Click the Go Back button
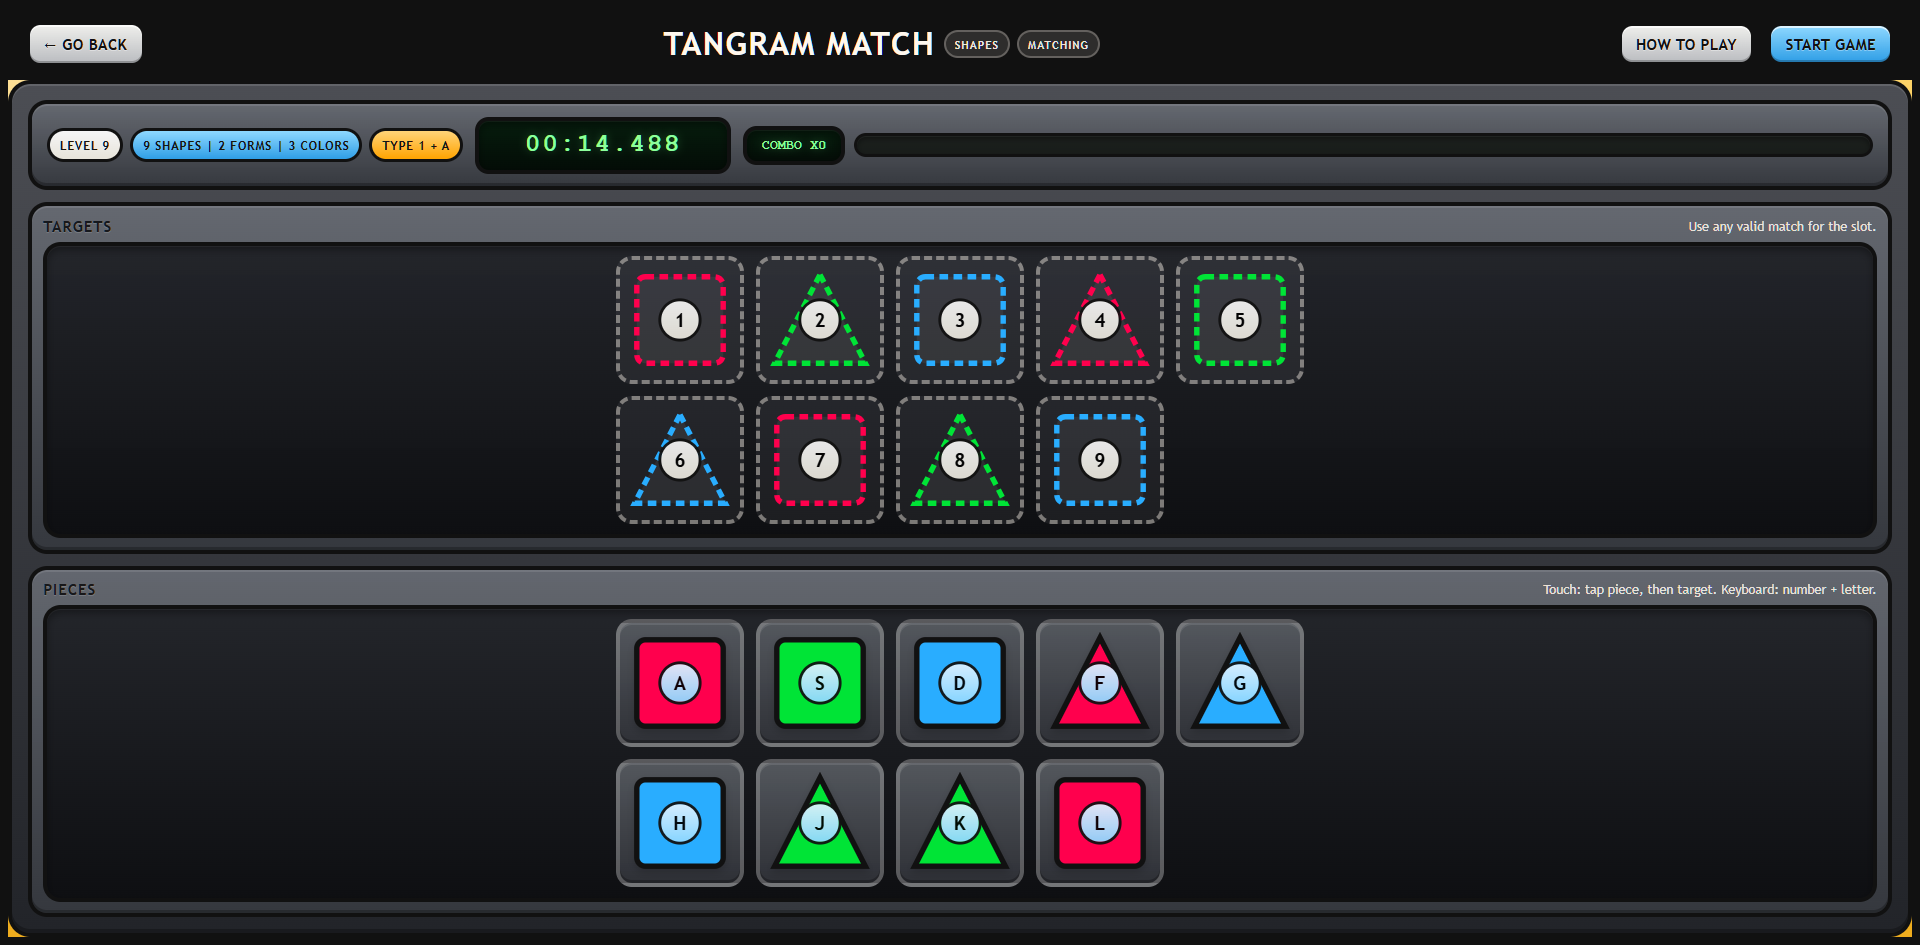 coord(86,44)
